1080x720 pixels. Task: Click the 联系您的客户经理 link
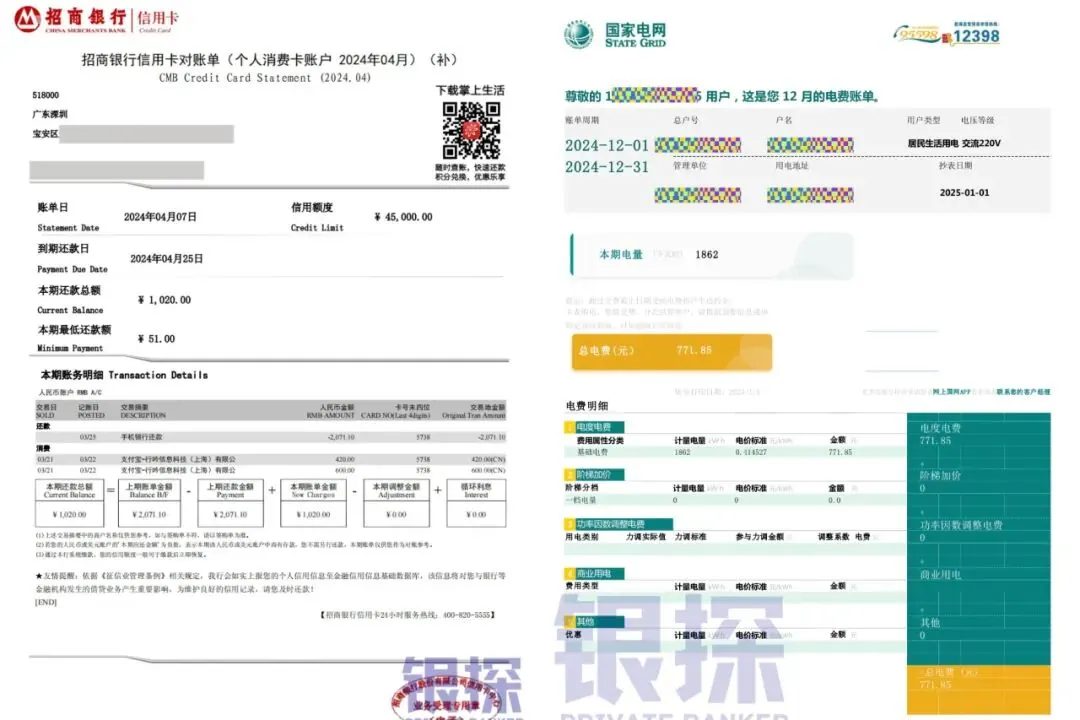tap(1023, 392)
